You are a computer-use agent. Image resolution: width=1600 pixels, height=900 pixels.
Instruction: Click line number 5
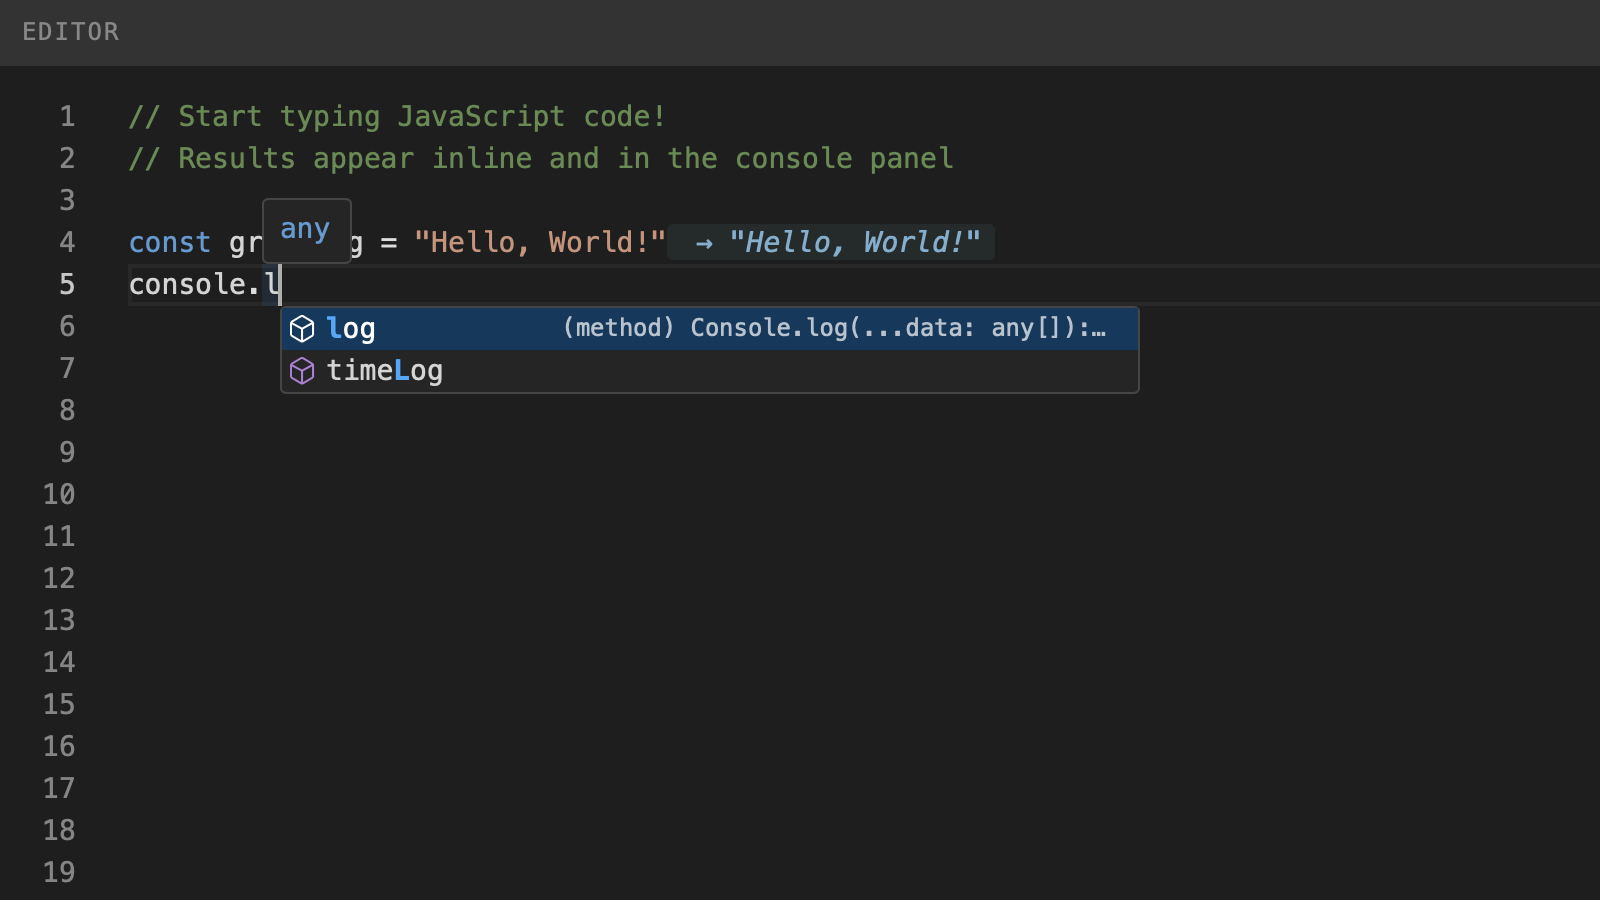click(x=67, y=284)
